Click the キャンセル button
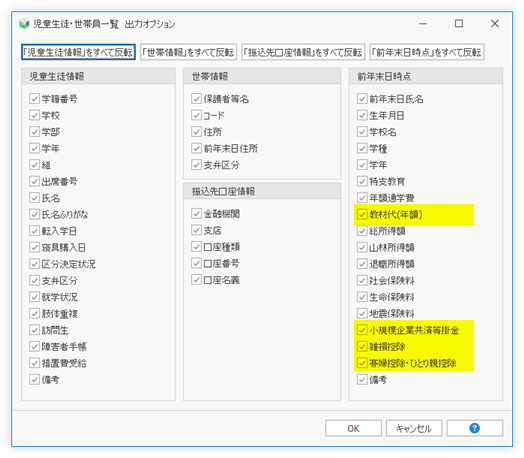The height and width of the screenshot is (458, 524). (414, 428)
